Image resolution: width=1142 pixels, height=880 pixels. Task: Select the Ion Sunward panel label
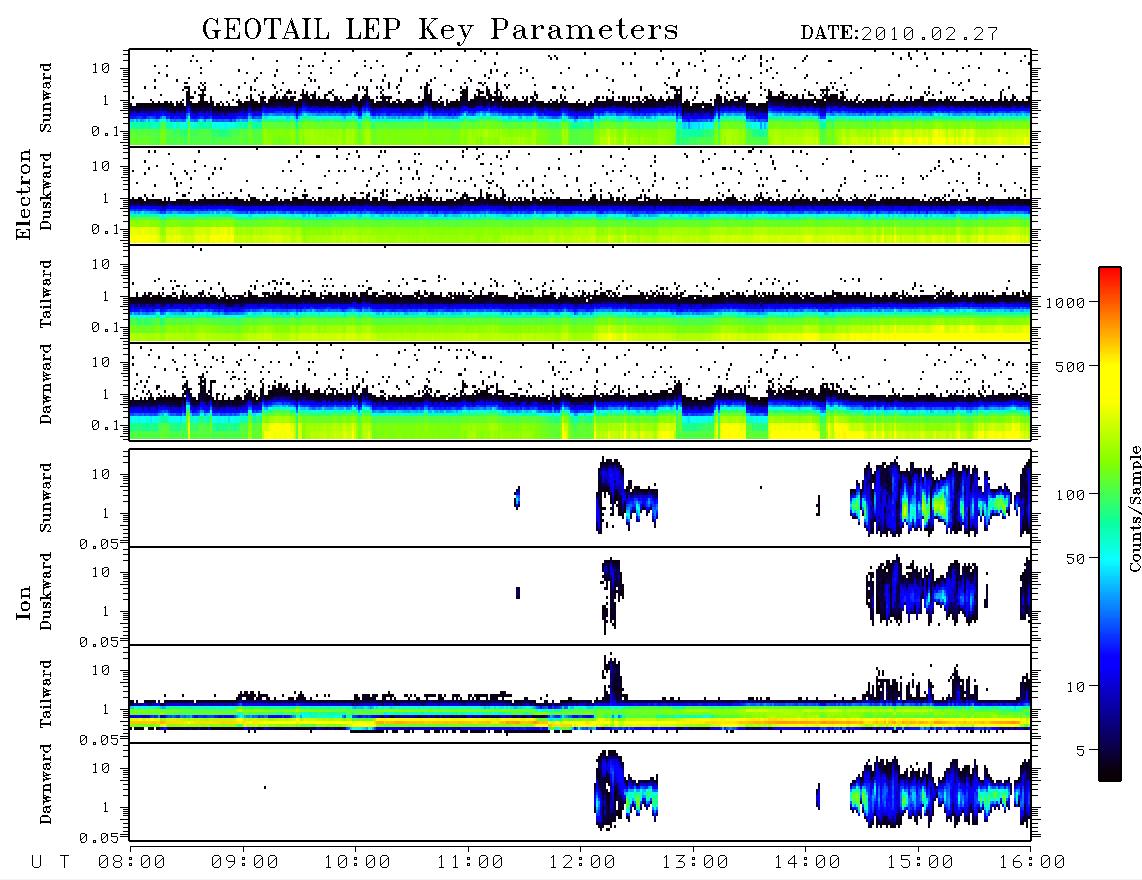(46, 498)
